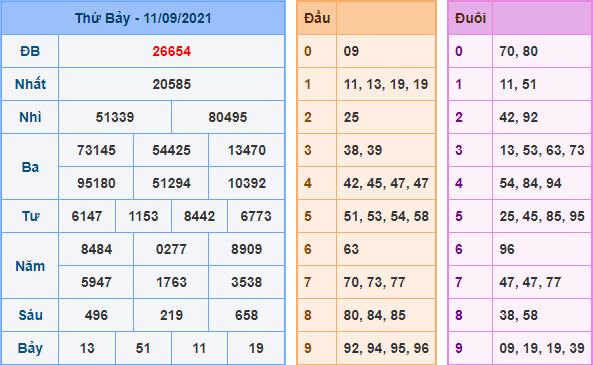Image resolution: width=593 pixels, height=365 pixels.
Task: Select Đuôi row value '47, 47, 77'
Action: pos(530,282)
